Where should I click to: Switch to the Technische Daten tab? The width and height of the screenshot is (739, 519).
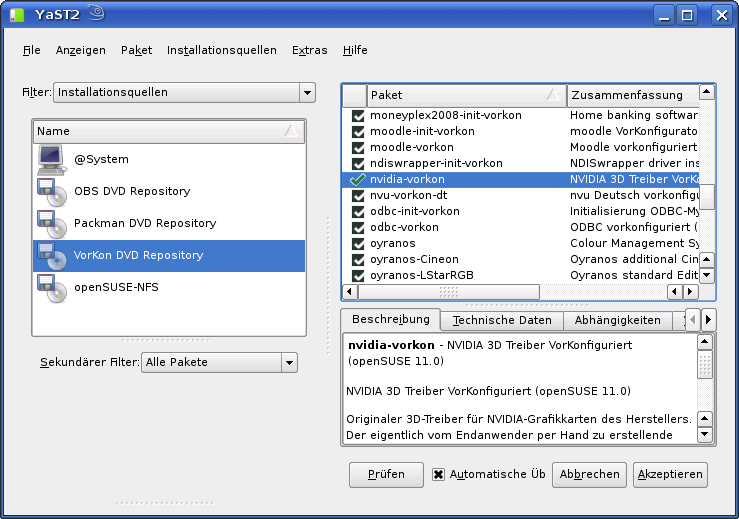point(502,321)
